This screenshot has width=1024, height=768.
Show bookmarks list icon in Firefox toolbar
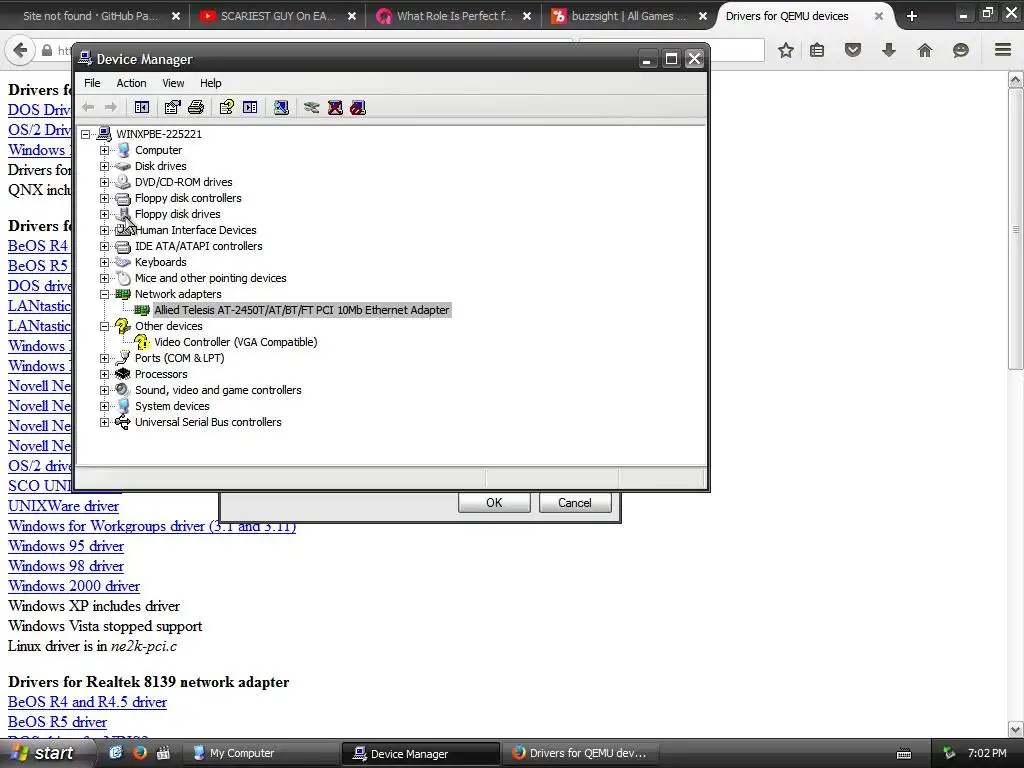point(817,50)
